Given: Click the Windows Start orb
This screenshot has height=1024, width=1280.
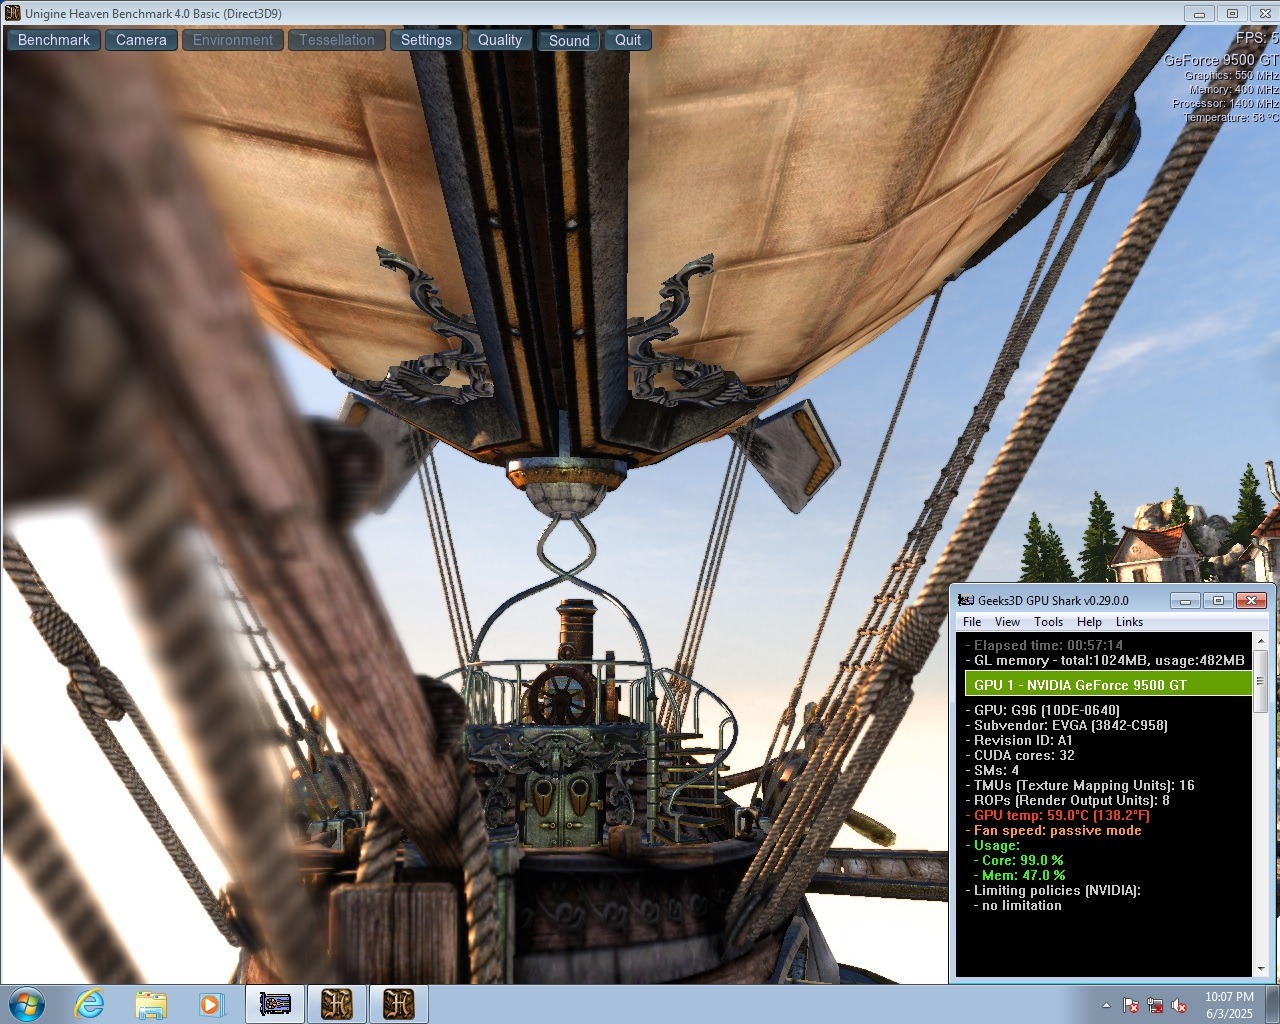Looking at the screenshot, I should point(27,1004).
